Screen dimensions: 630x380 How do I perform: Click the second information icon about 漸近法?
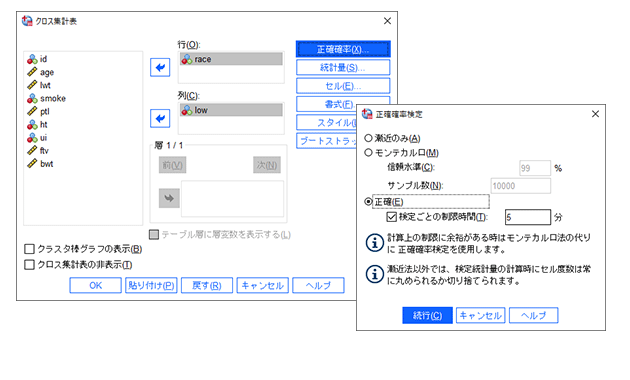point(374,274)
